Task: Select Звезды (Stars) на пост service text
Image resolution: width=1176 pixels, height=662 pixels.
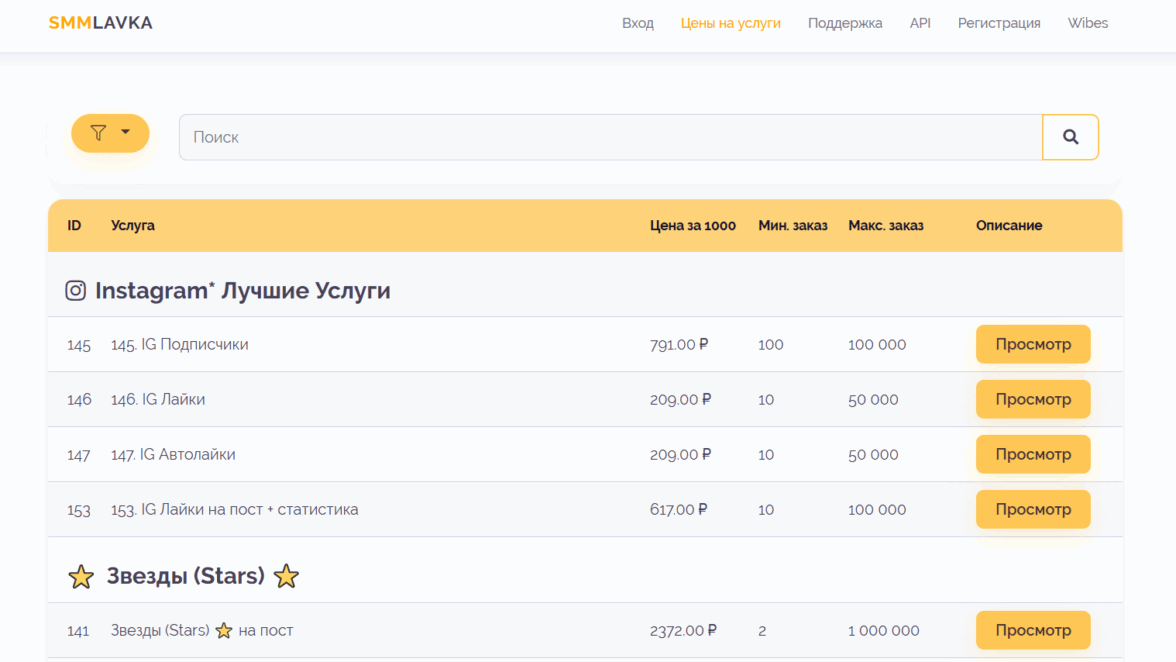Action: click(202, 631)
